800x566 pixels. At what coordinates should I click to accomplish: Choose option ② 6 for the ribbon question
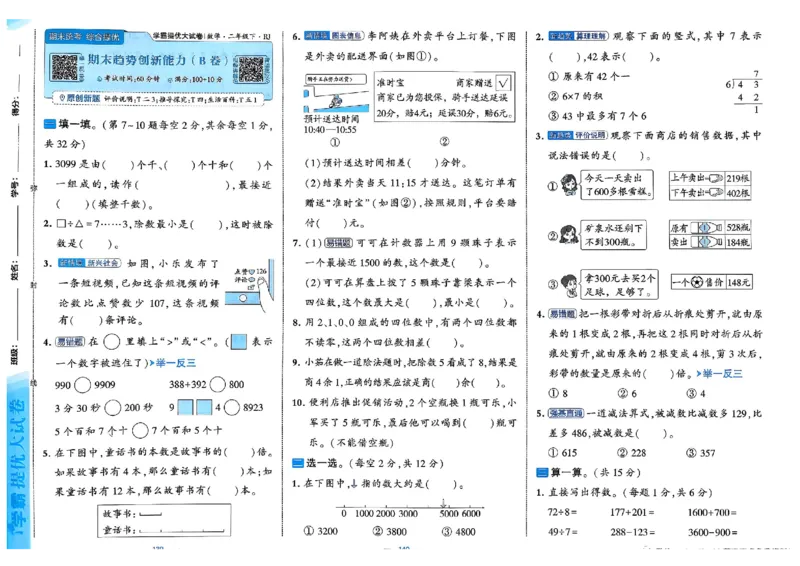coord(627,393)
